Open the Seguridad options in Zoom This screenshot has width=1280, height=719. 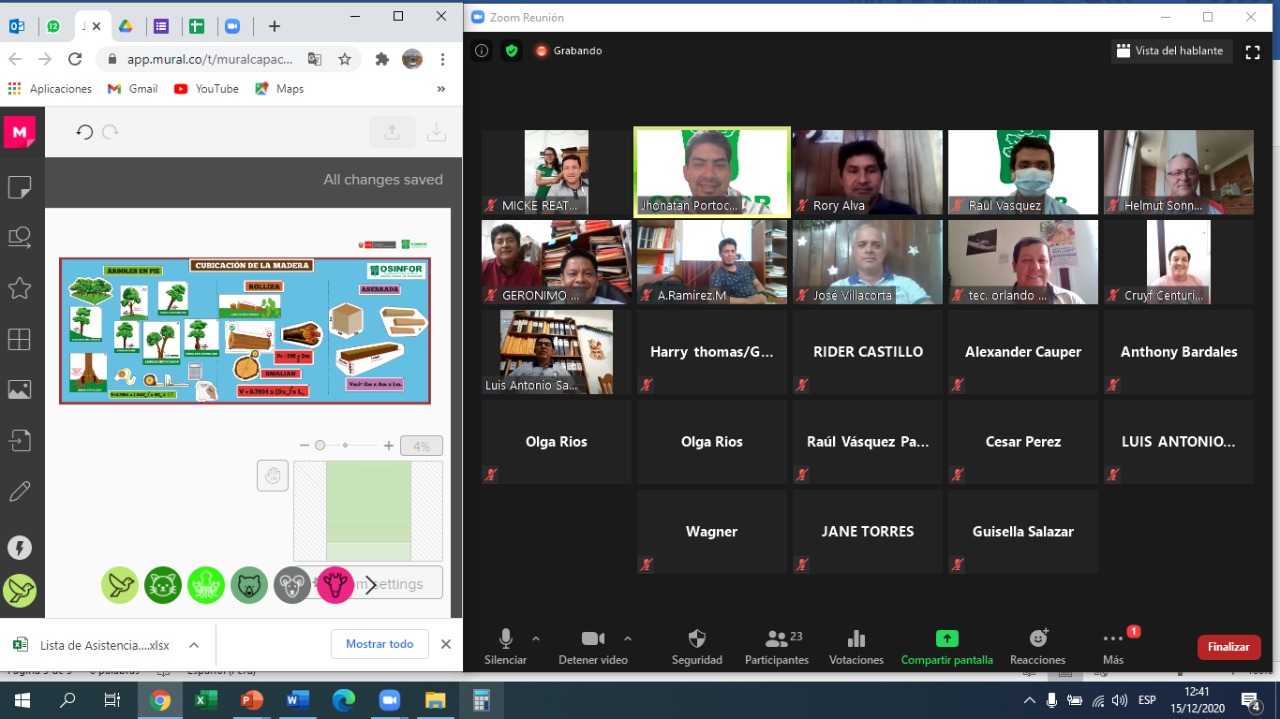click(x=697, y=647)
